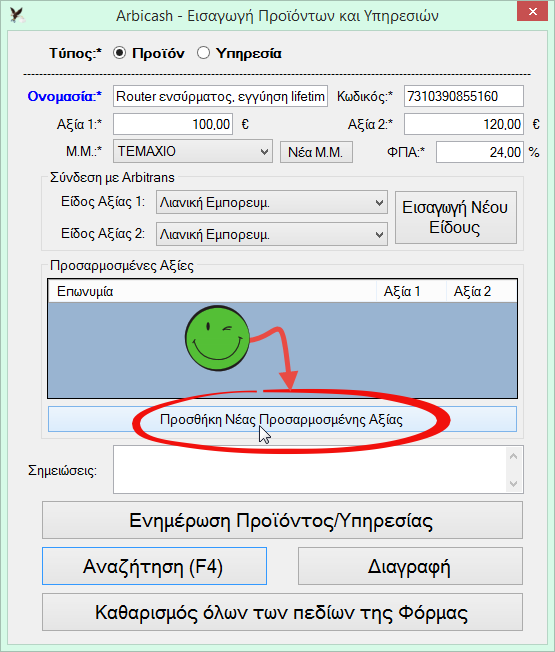Screen dimensions: 555x652
Task: Click Ενημέρωση Προϊόντος/Υπηρεσίας button
Action: click(282, 520)
